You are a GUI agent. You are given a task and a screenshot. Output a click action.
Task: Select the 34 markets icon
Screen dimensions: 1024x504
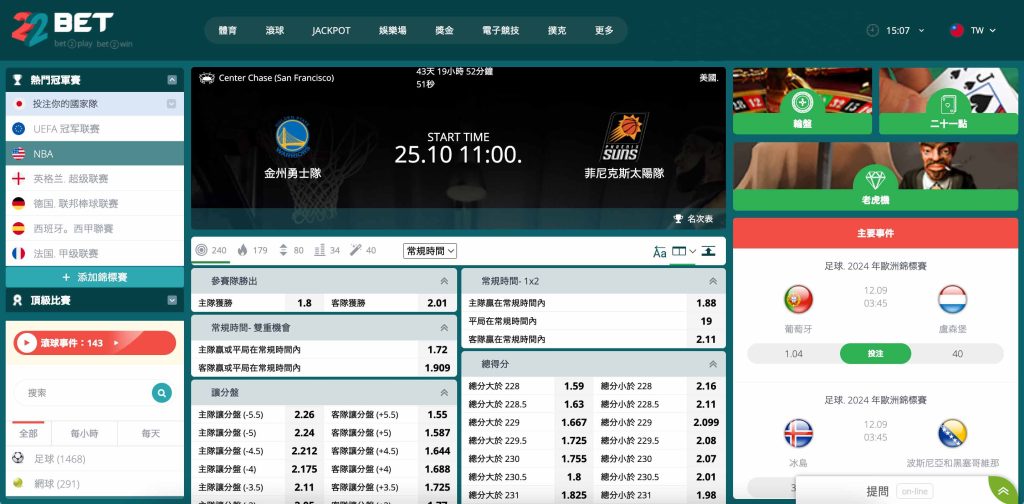[x=319, y=250]
